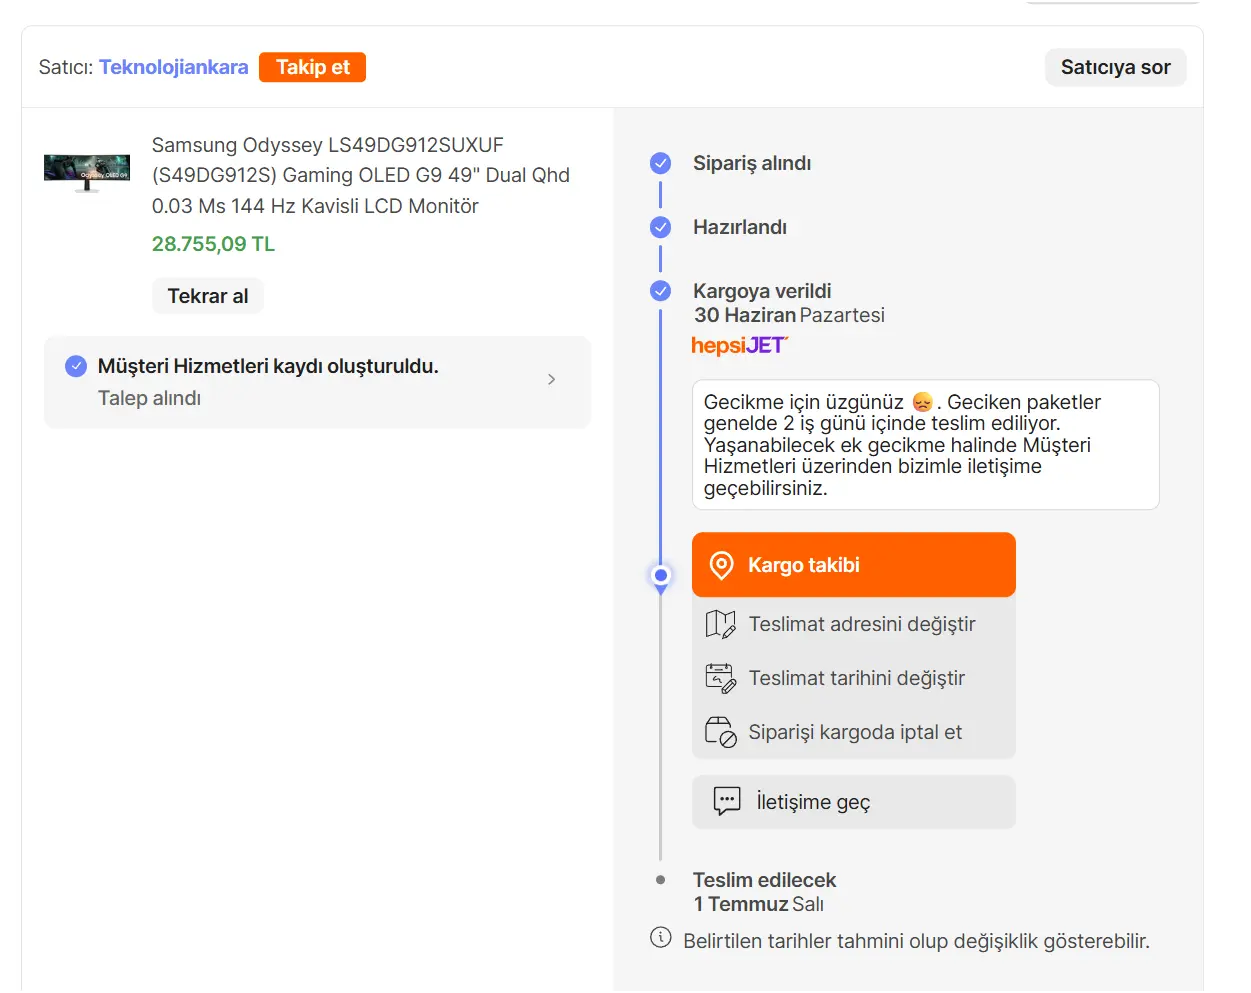Select the Gecikme için üzgünüz delay notice
The width and height of the screenshot is (1251, 993).
[x=926, y=445]
